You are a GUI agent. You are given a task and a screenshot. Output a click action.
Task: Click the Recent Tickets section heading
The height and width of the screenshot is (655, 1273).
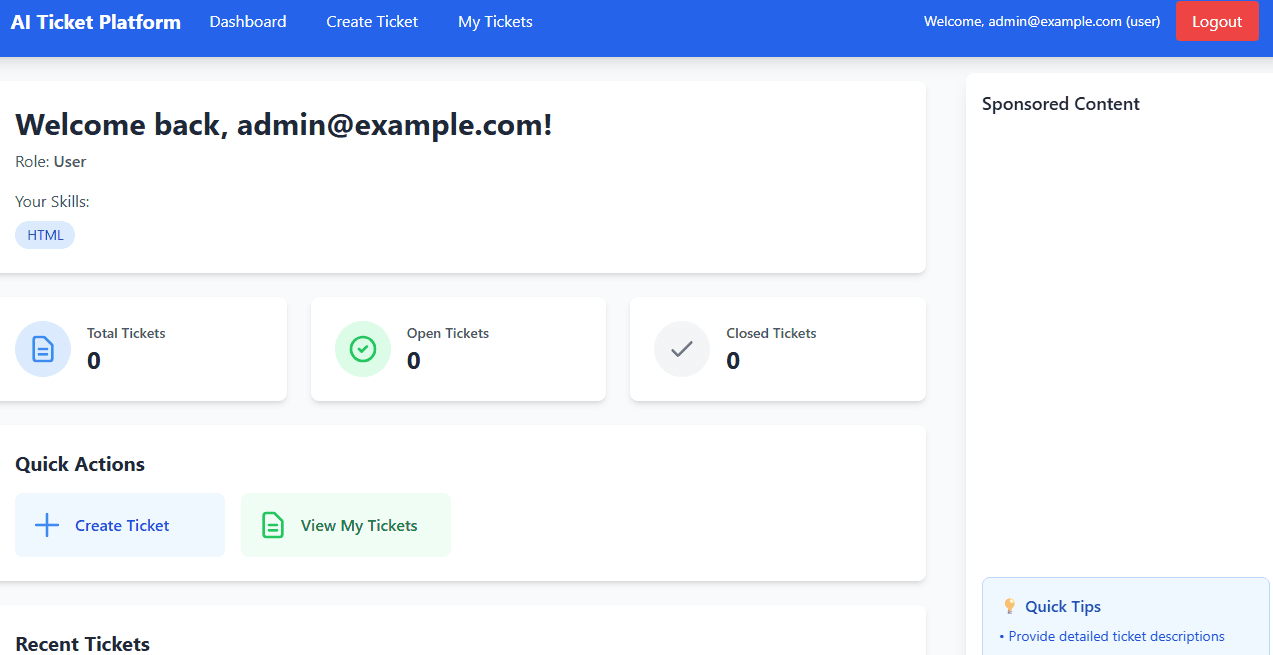83,644
